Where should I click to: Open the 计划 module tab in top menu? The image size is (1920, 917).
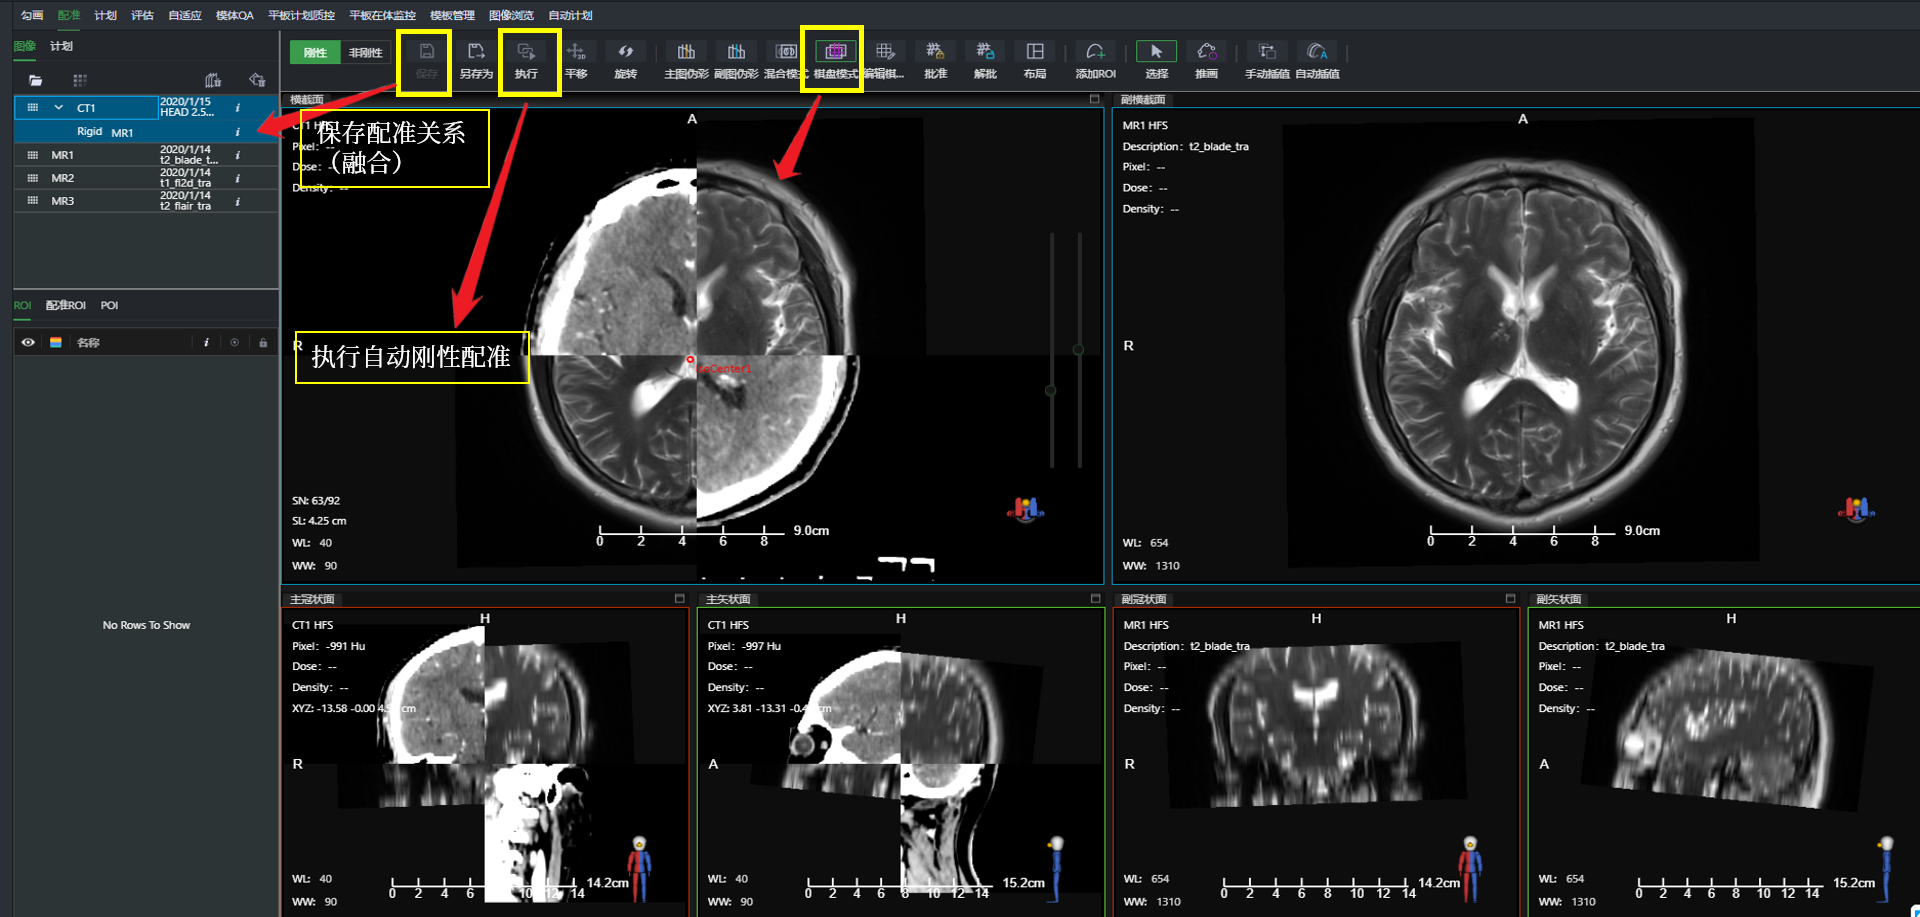coord(105,15)
